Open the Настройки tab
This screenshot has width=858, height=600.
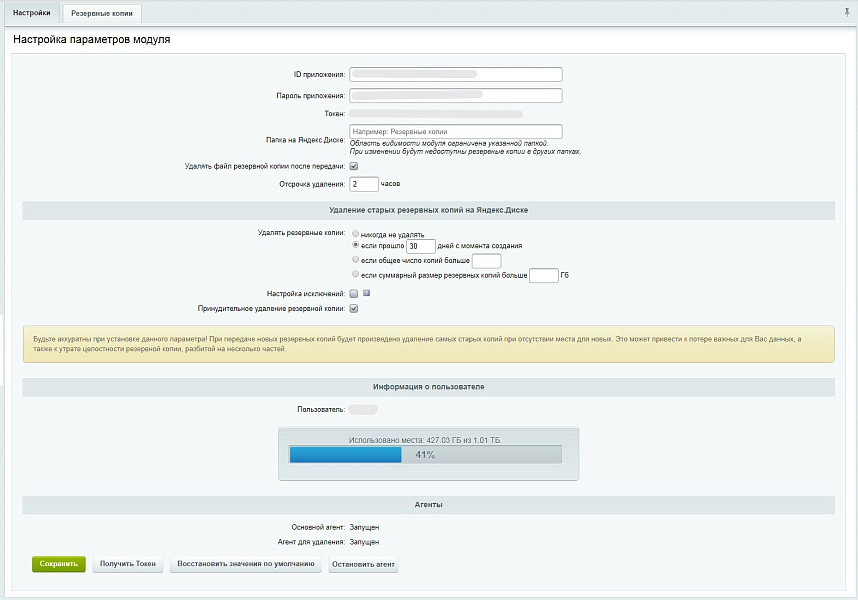[x=31, y=13]
